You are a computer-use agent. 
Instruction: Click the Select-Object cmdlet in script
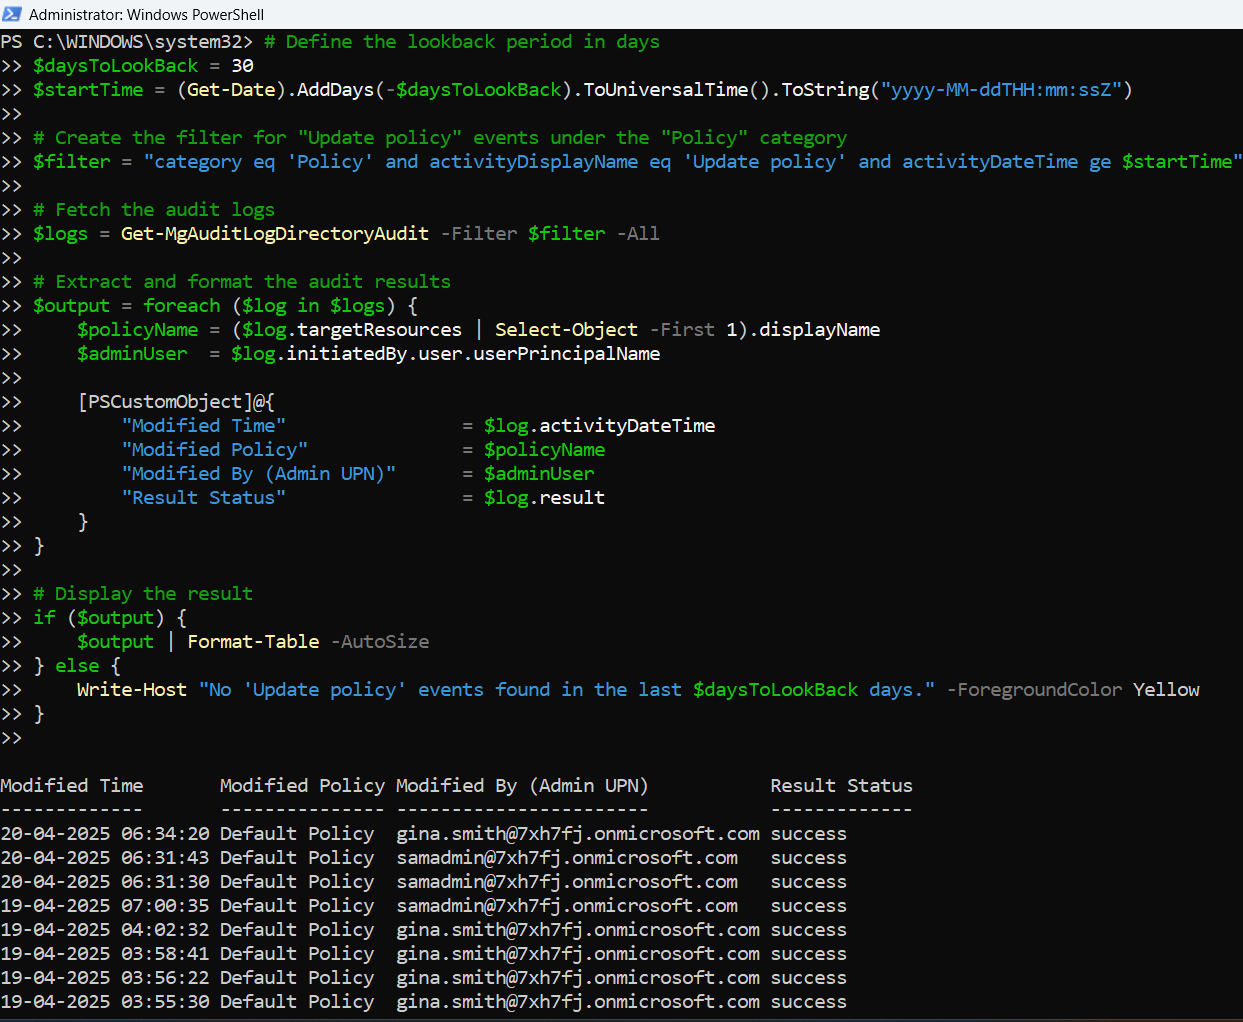(x=566, y=330)
